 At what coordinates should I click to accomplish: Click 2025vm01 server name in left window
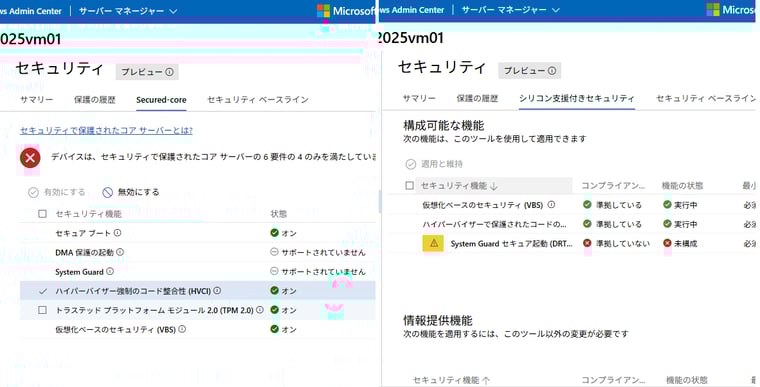click(x=31, y=39)
